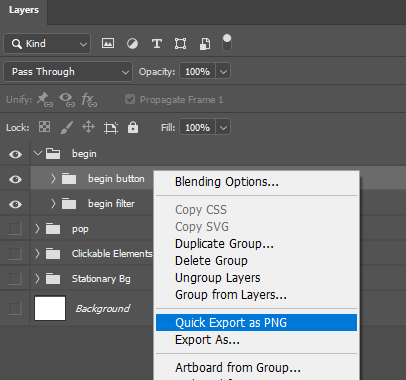Click the Unify layer style icon
This screenshot has width=406, height=380.
pyautogui.click(x=89, y=100)
